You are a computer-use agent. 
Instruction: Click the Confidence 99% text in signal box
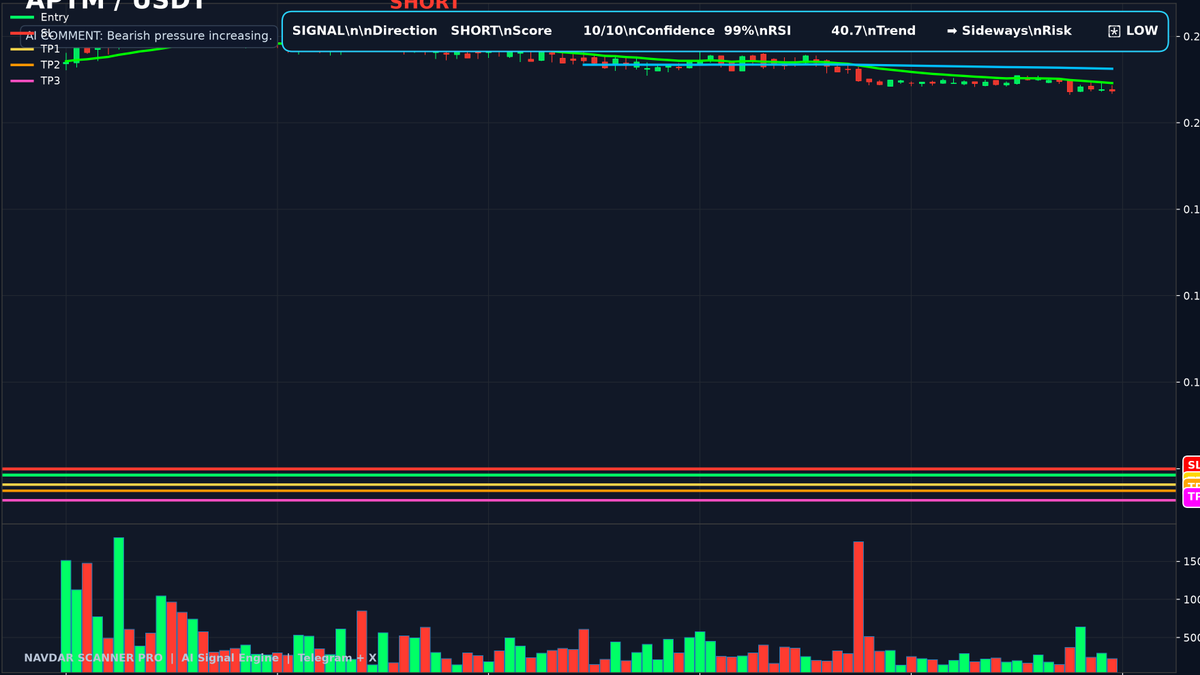click(698, 31)
